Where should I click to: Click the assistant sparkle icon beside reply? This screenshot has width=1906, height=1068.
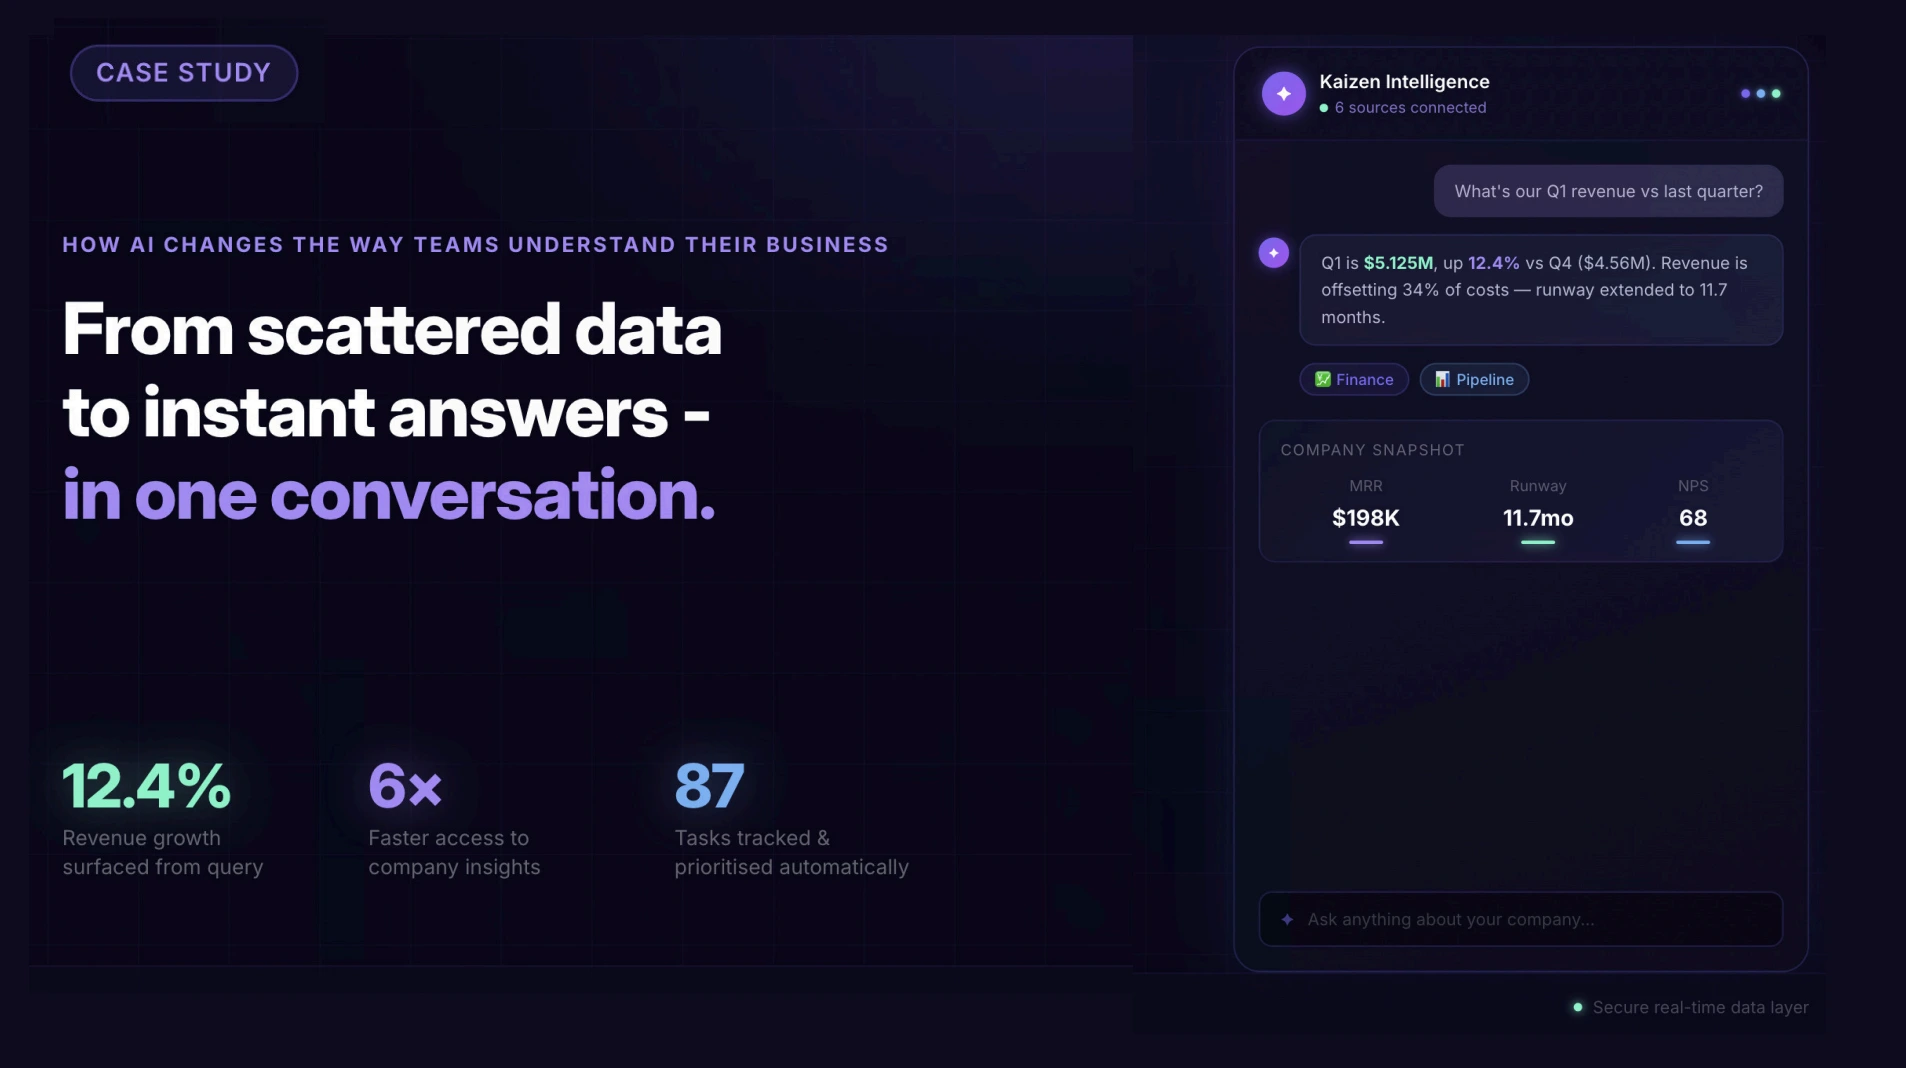pyautogui.click(x=1273, y=253)
